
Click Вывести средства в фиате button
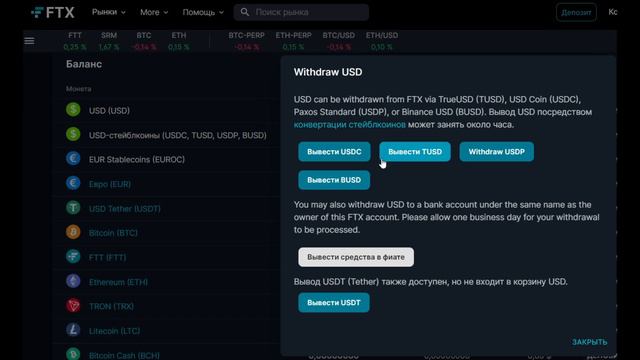[356, 257]
